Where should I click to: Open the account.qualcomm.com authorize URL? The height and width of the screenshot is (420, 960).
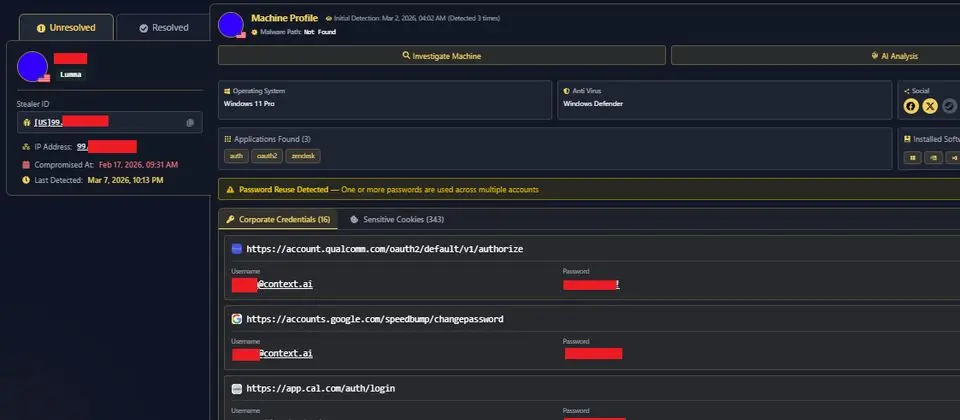pos(384,249)
